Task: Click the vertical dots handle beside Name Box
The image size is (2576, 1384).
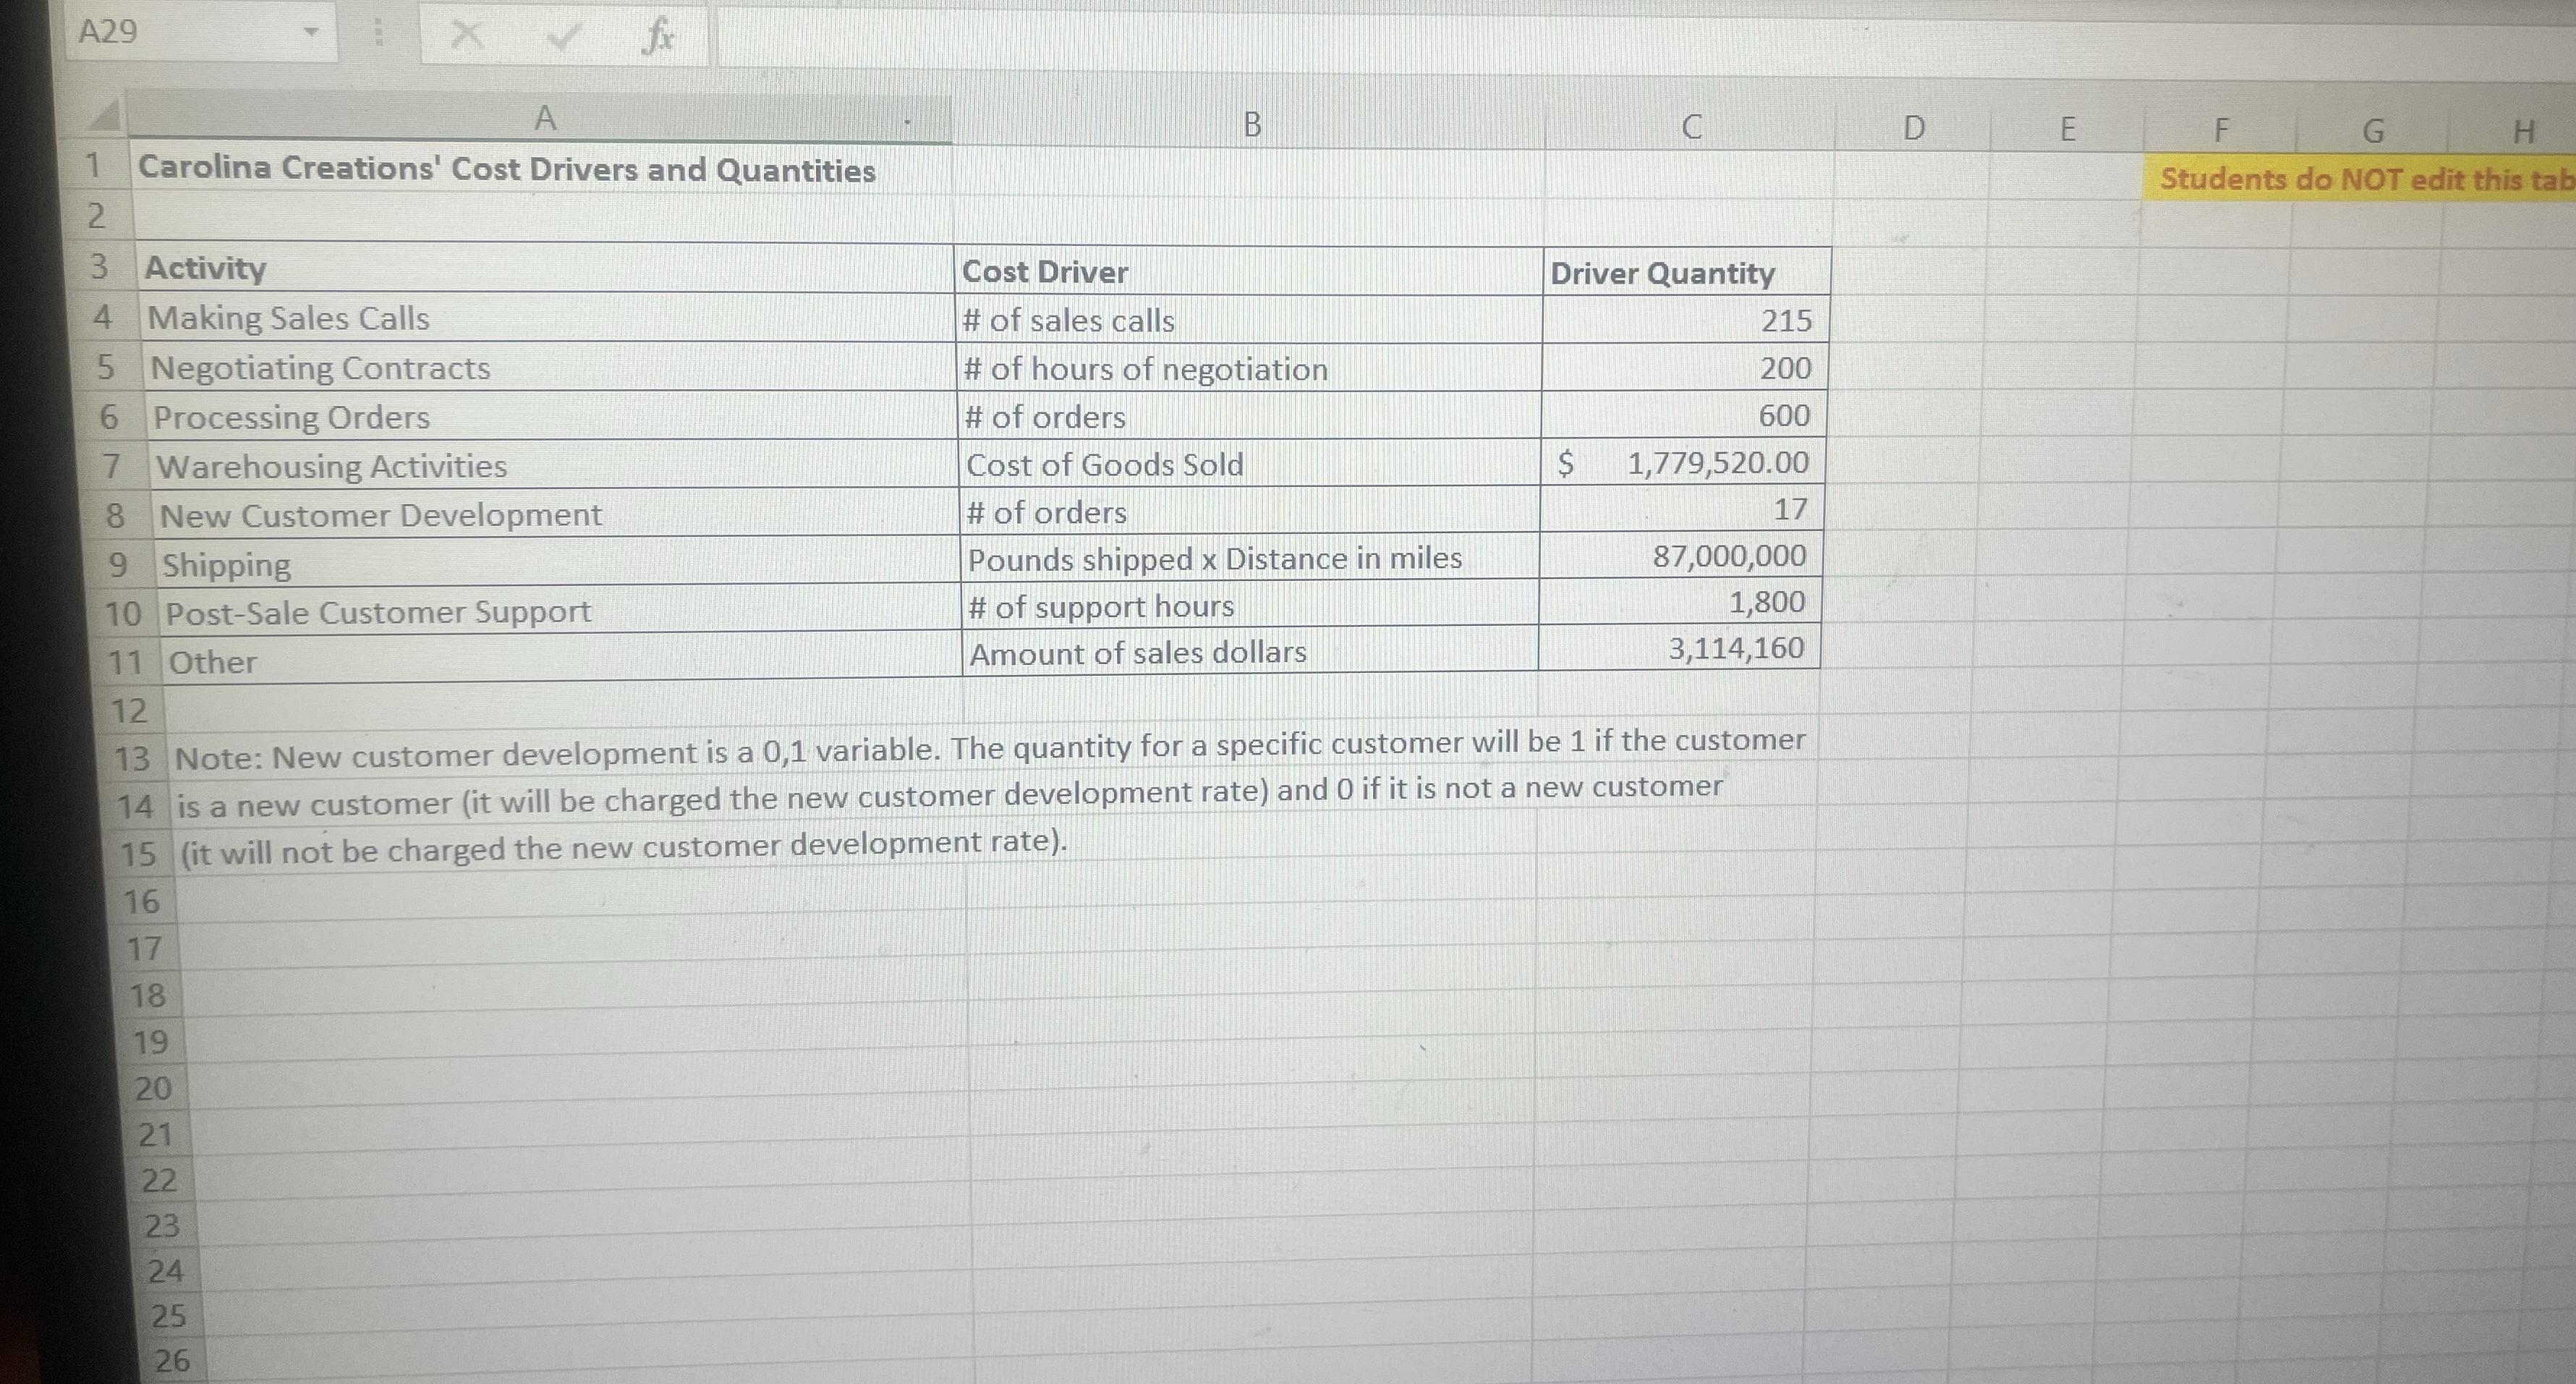Action: (378, 34)
